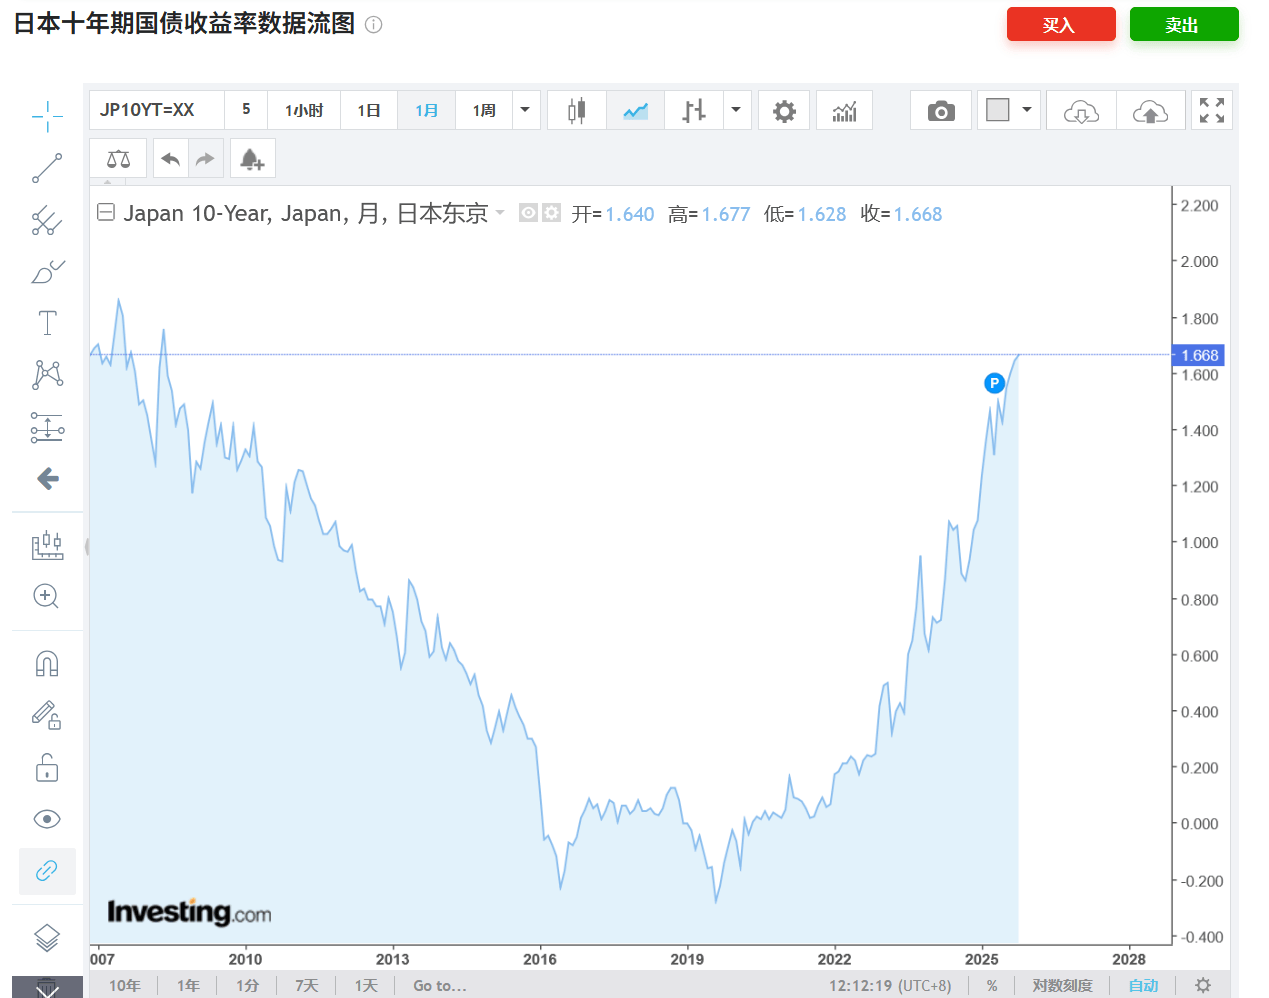Toggle hide all drawings with the eye icon
Viewport: 1269px width, 998px height.
[47, 819]
